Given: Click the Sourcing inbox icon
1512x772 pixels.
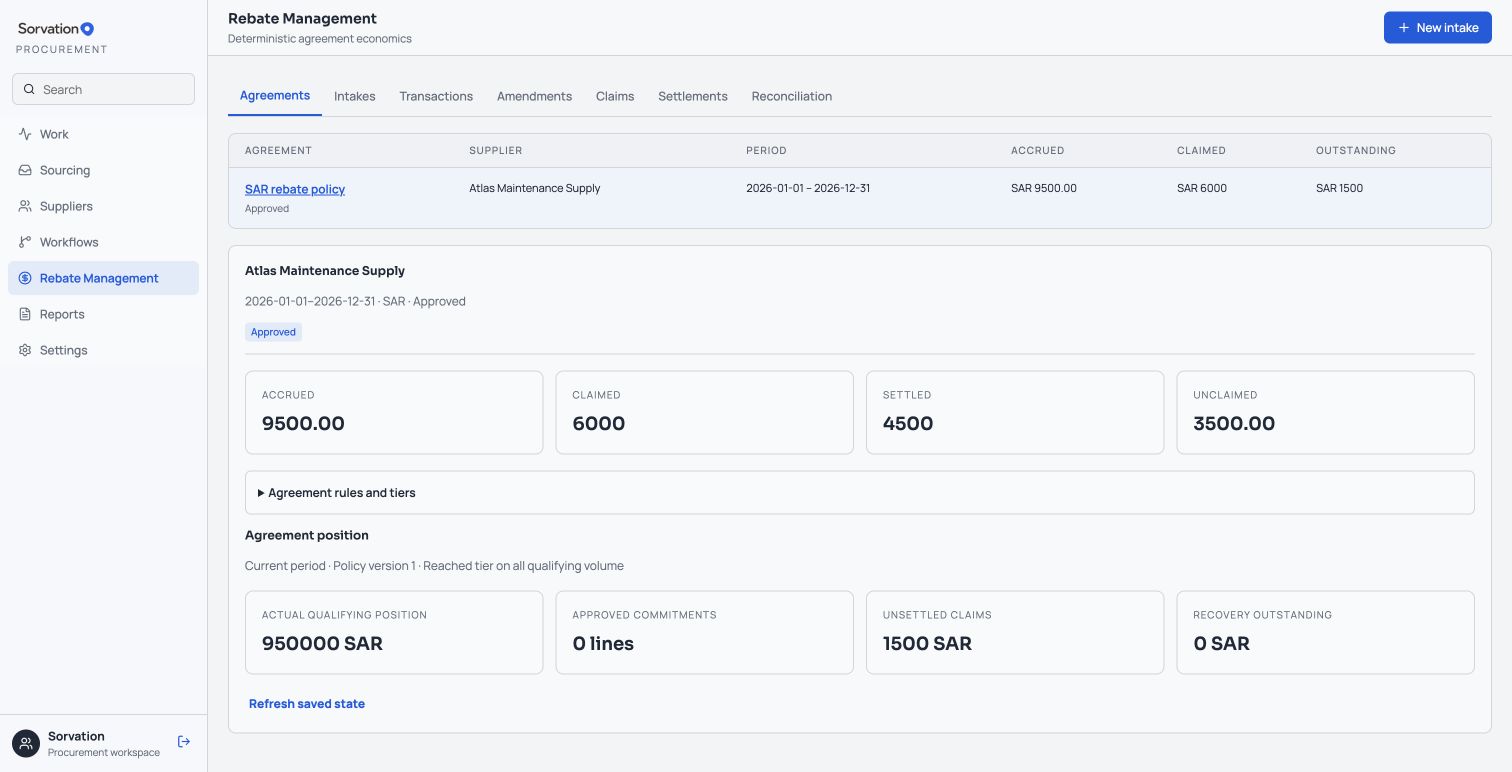Looking at the screenshot, I should (25, 170).
